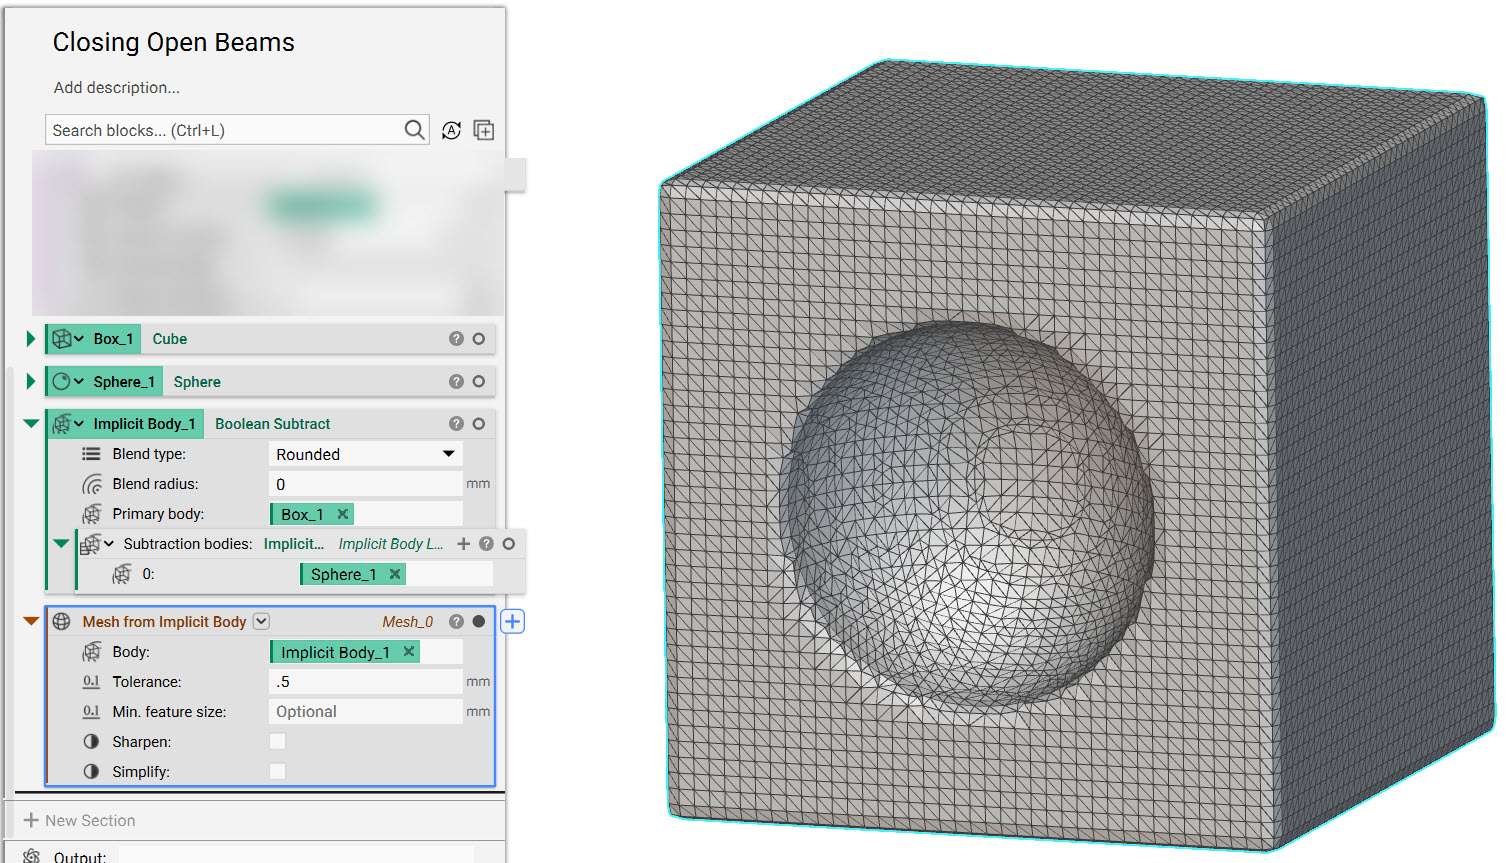Click the Subtraction bodies list icon
This screenshot has height=863, width=1511.
click(x=90, y=544)
